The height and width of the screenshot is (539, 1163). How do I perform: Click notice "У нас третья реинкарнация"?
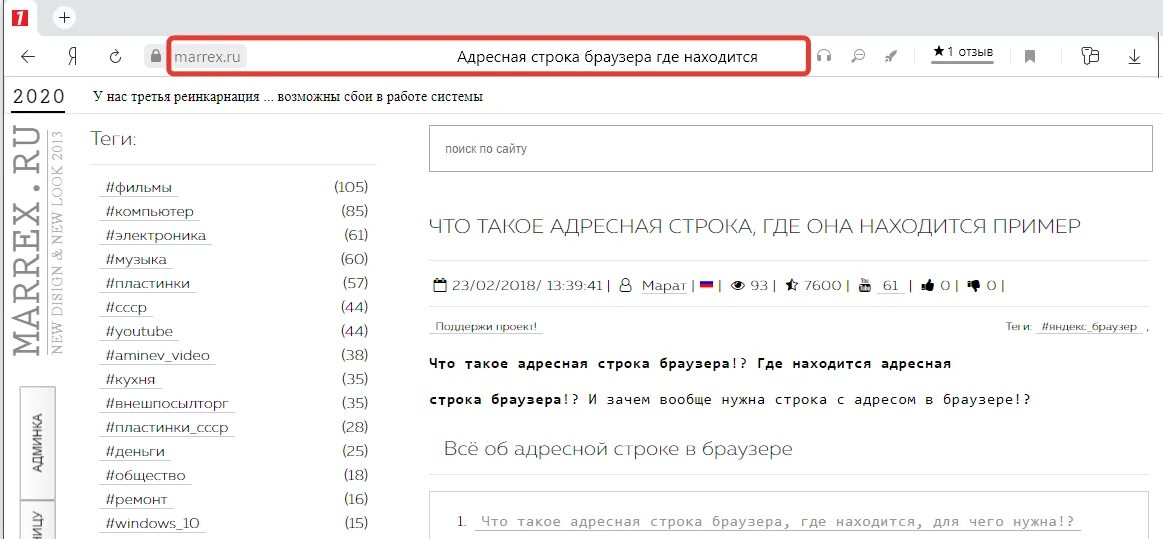tap(288, 97)
